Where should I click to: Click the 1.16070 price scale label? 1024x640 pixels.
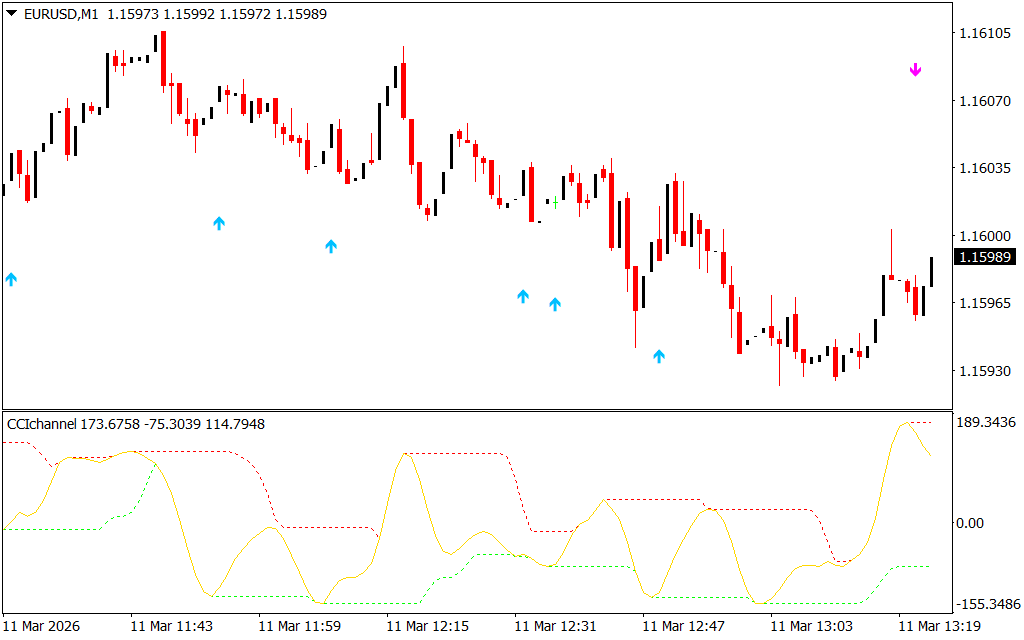(986, 101)
